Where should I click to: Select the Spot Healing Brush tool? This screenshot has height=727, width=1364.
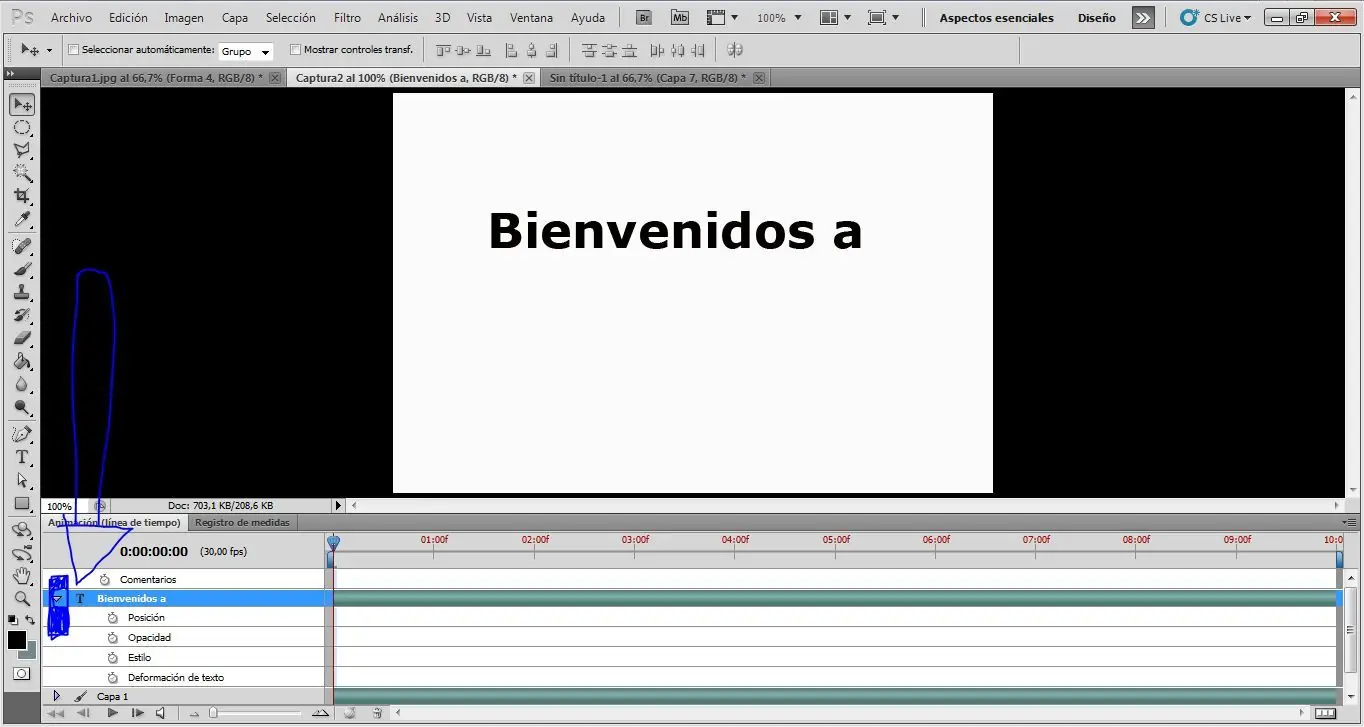click(22, 246)
